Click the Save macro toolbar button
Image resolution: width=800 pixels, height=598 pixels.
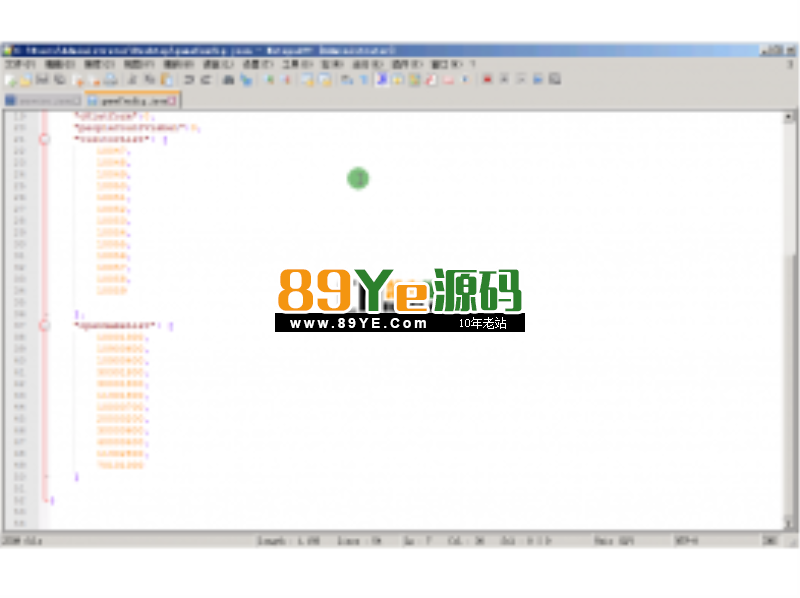click(x=554, y=79)
